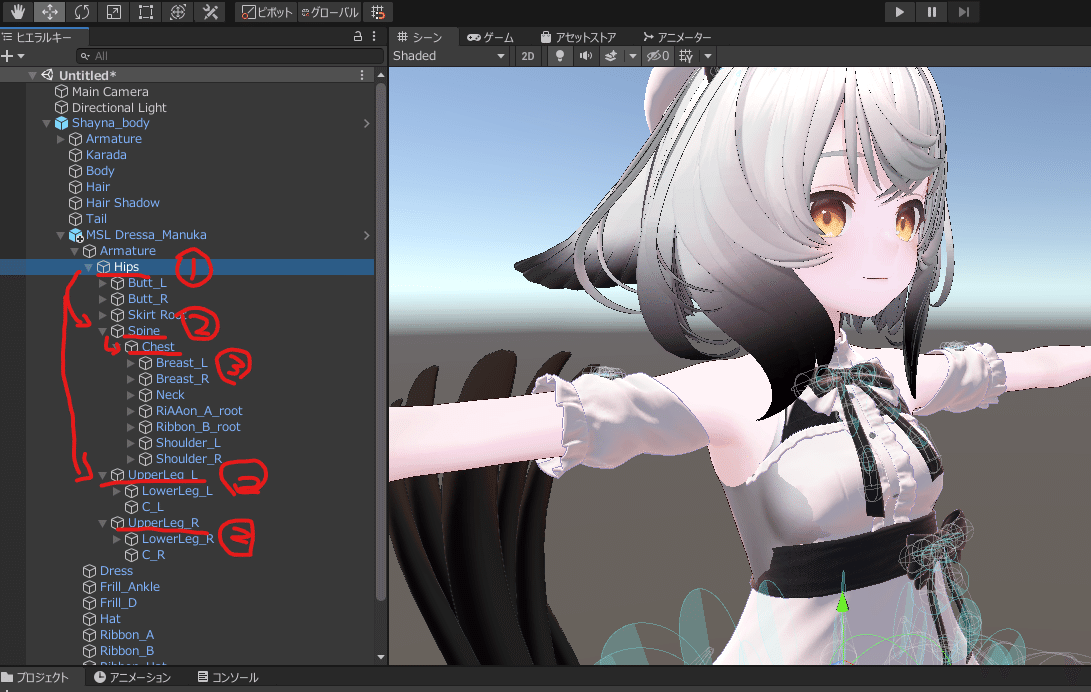Screen dimensions: 1091x692
Task: Open the Shaded draw mode dropdown
Action: pos(448,56)
